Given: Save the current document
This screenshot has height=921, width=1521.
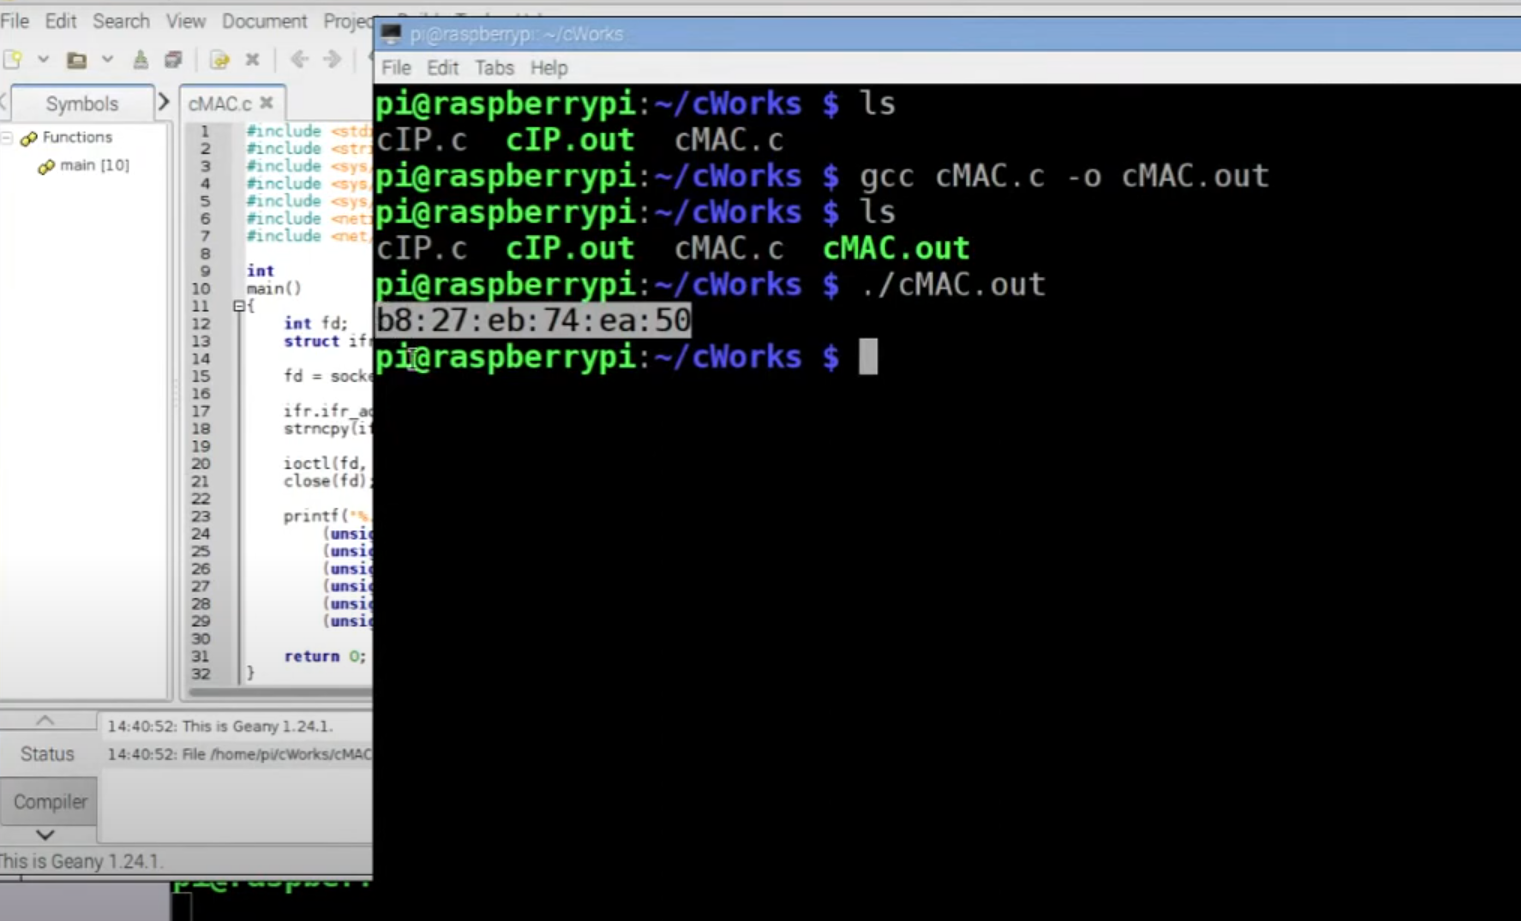Looking at the screenshot, I should (x=140, y=60).
